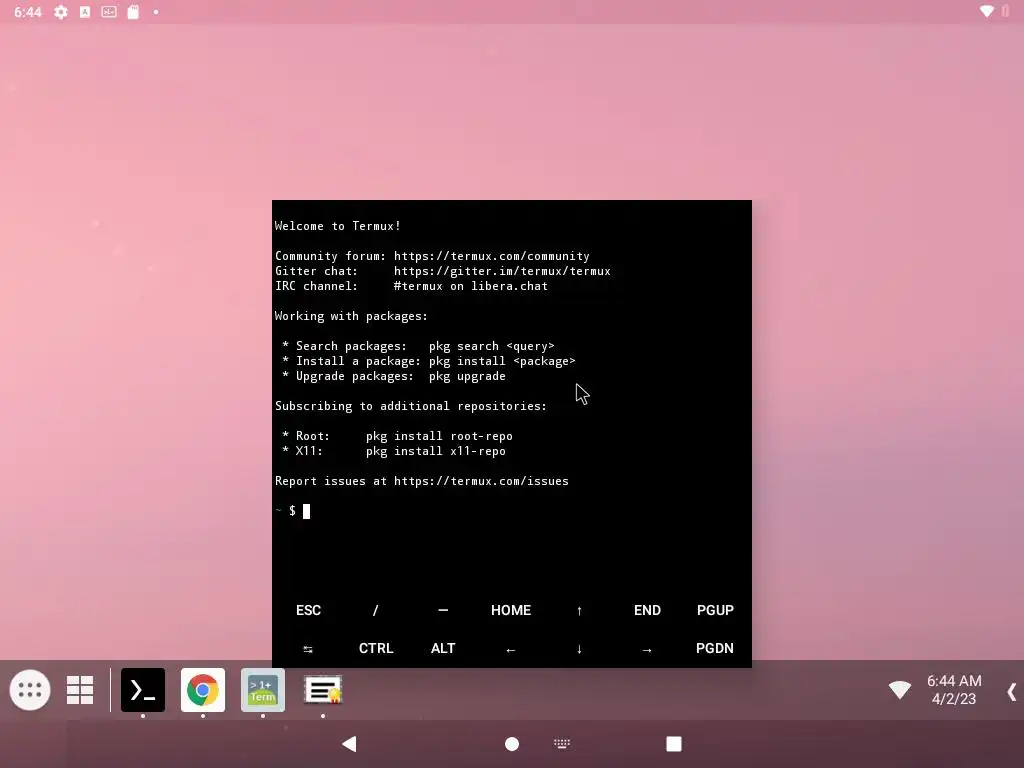Open the app drawer launcher icon
This screenshot has width=1024, height=768.
point(30,690)
